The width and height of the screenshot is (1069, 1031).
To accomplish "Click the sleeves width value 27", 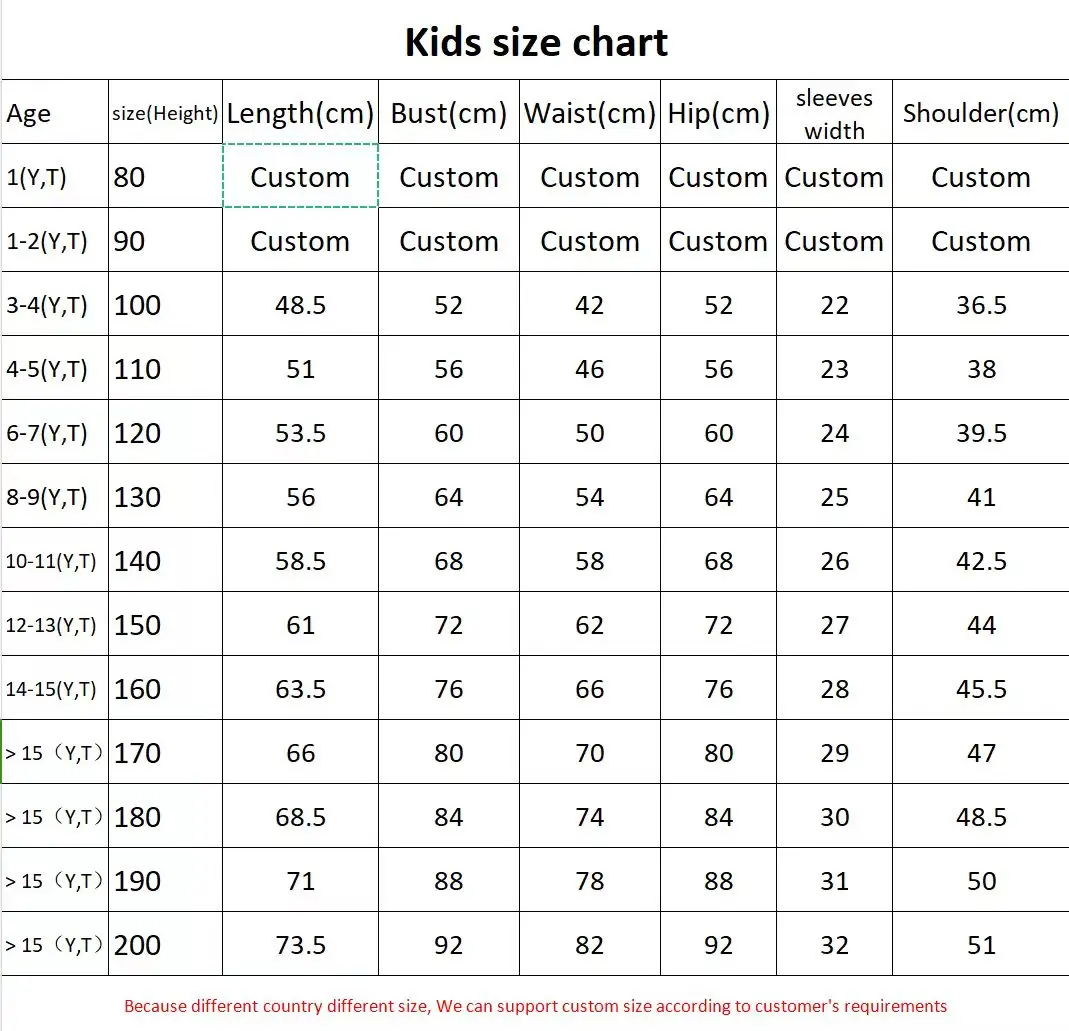I will pos(834,625).
